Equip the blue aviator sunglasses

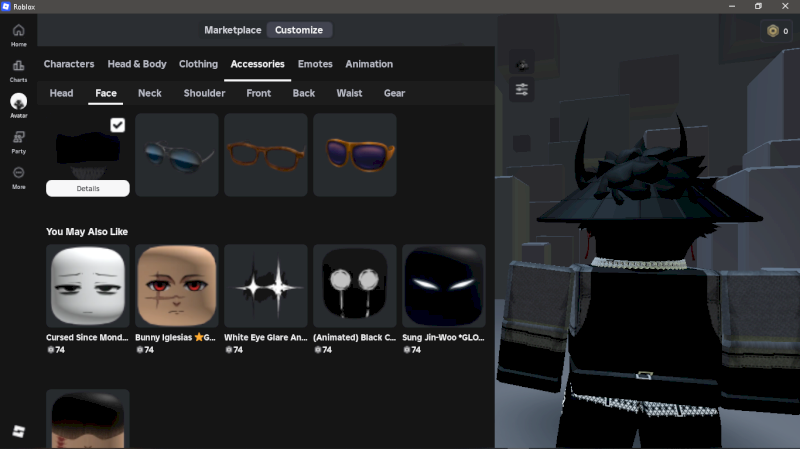coord(177,155)
